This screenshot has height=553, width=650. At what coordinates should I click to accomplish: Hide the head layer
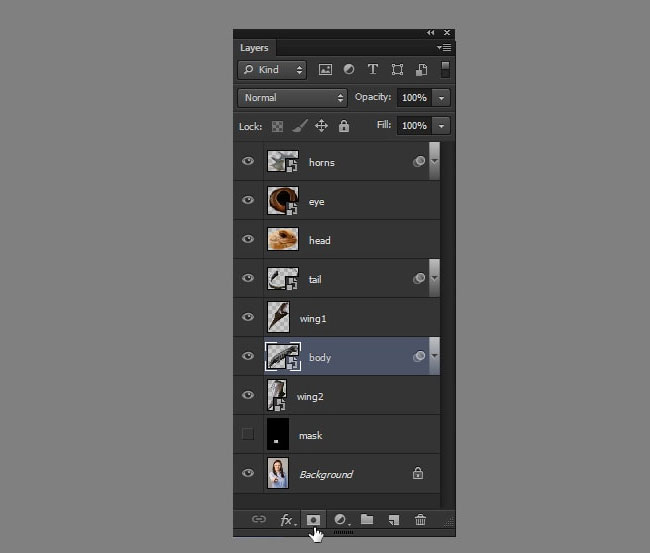tap(248, 239)
